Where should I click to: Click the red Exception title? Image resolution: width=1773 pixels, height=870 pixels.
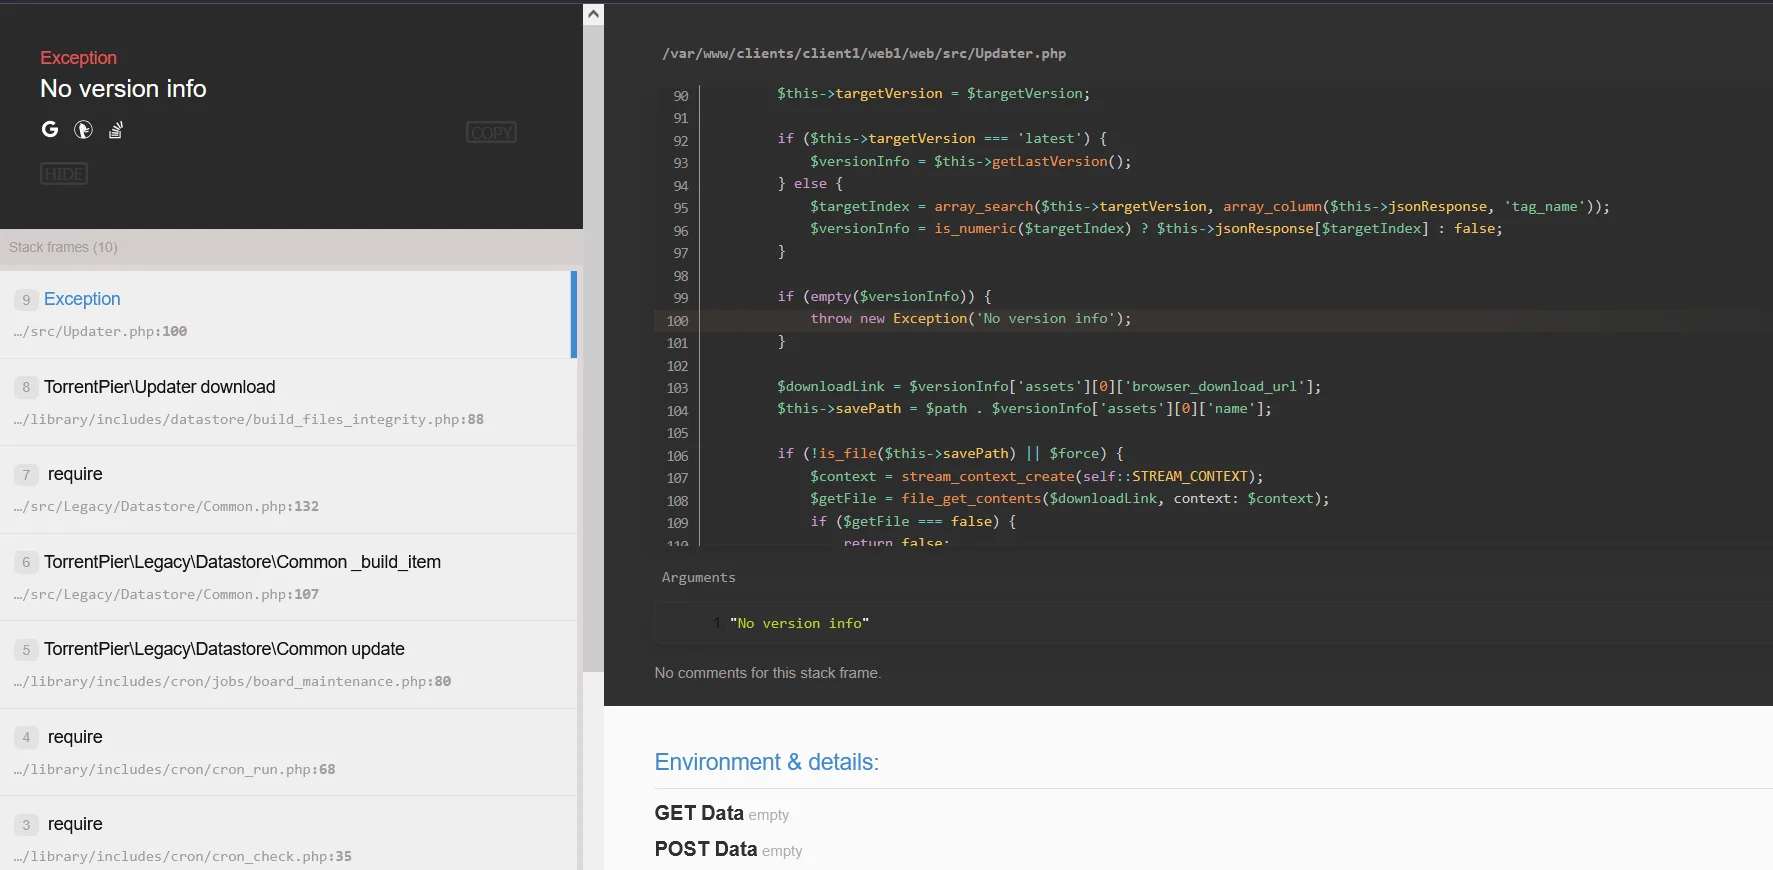coord(78,58)
